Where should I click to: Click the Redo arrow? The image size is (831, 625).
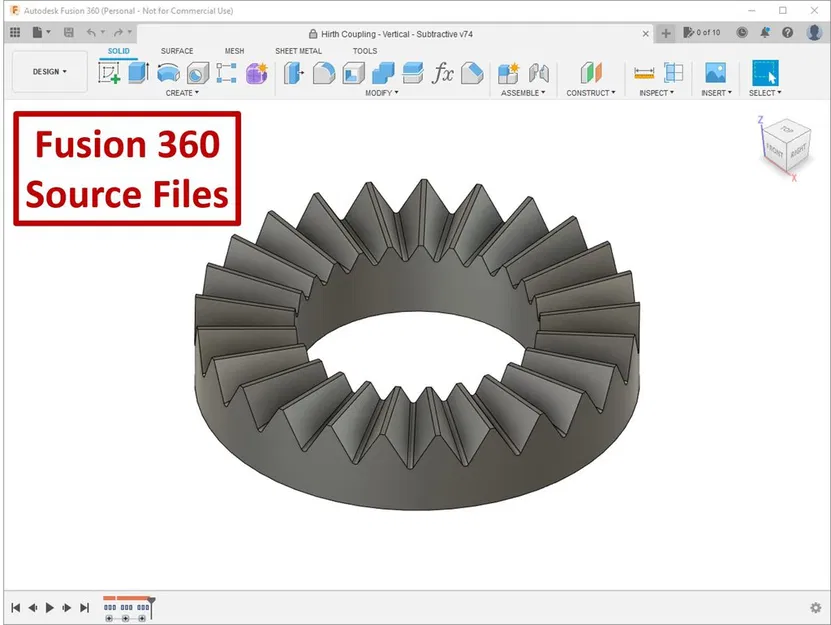[118, 32]
